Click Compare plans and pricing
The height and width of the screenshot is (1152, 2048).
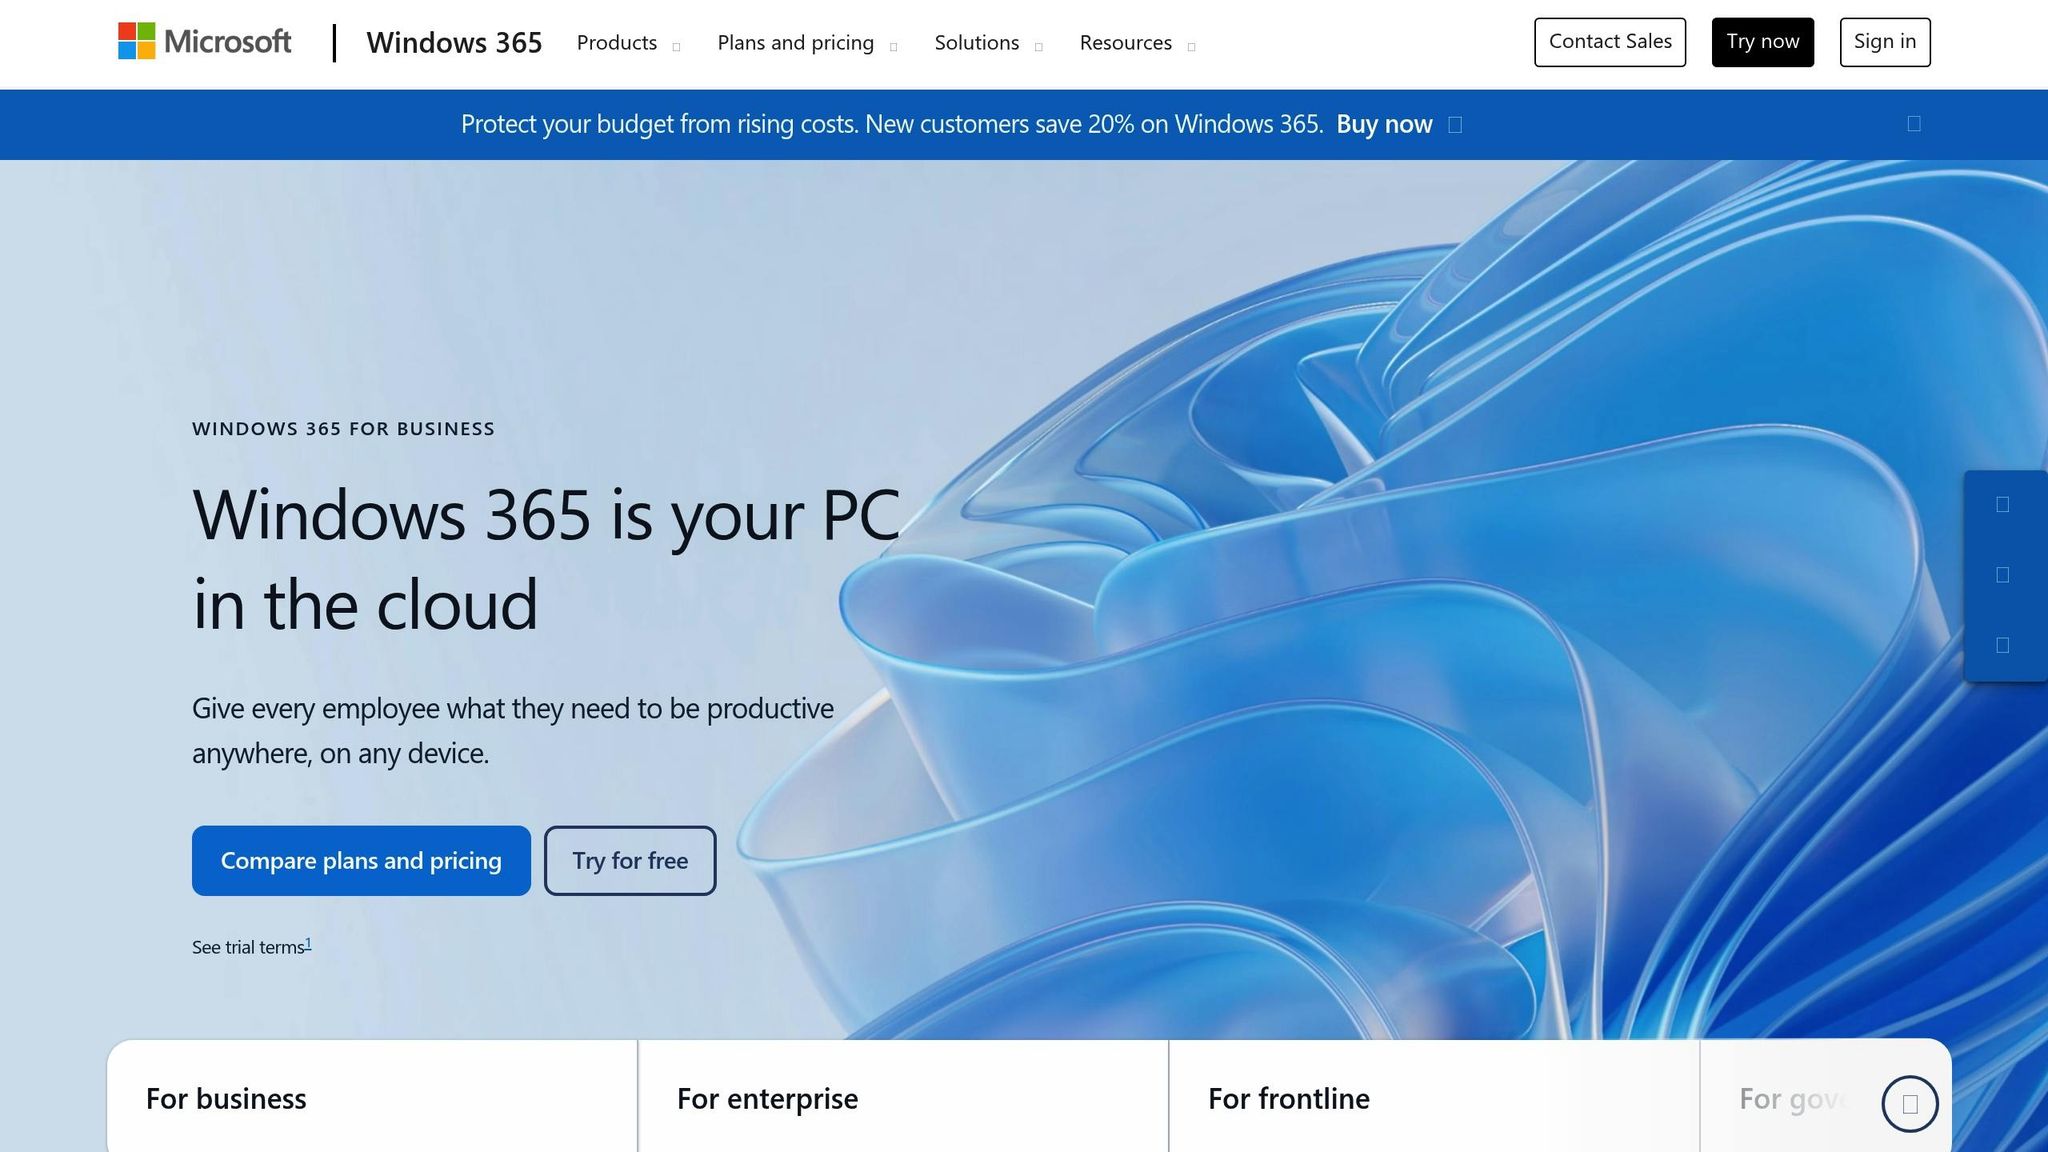click(361, 860)
